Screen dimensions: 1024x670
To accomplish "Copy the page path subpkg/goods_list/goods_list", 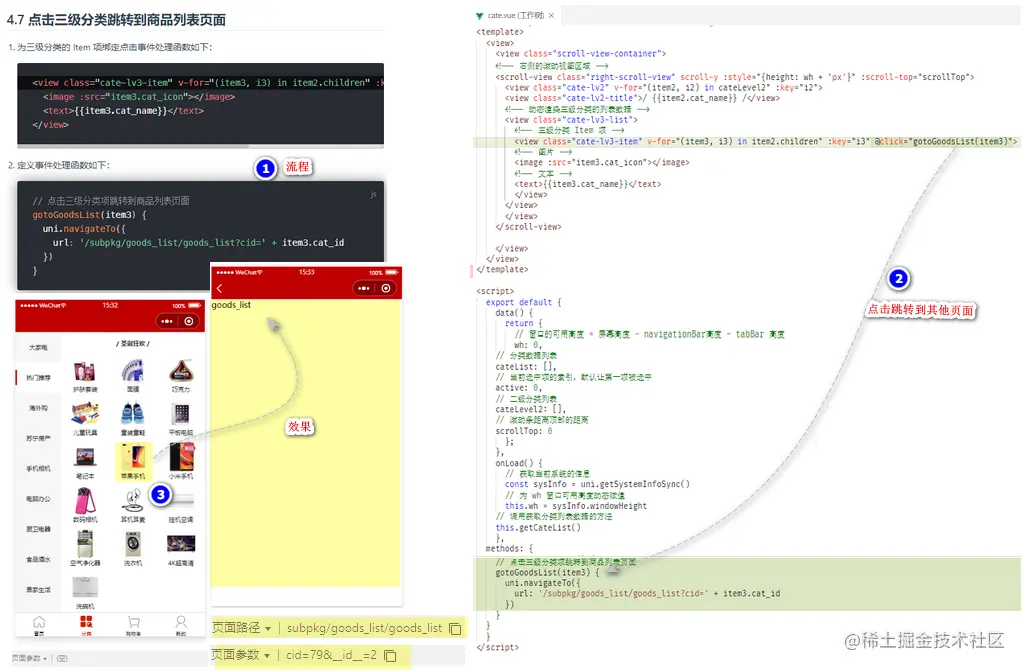I will [455, 629].
